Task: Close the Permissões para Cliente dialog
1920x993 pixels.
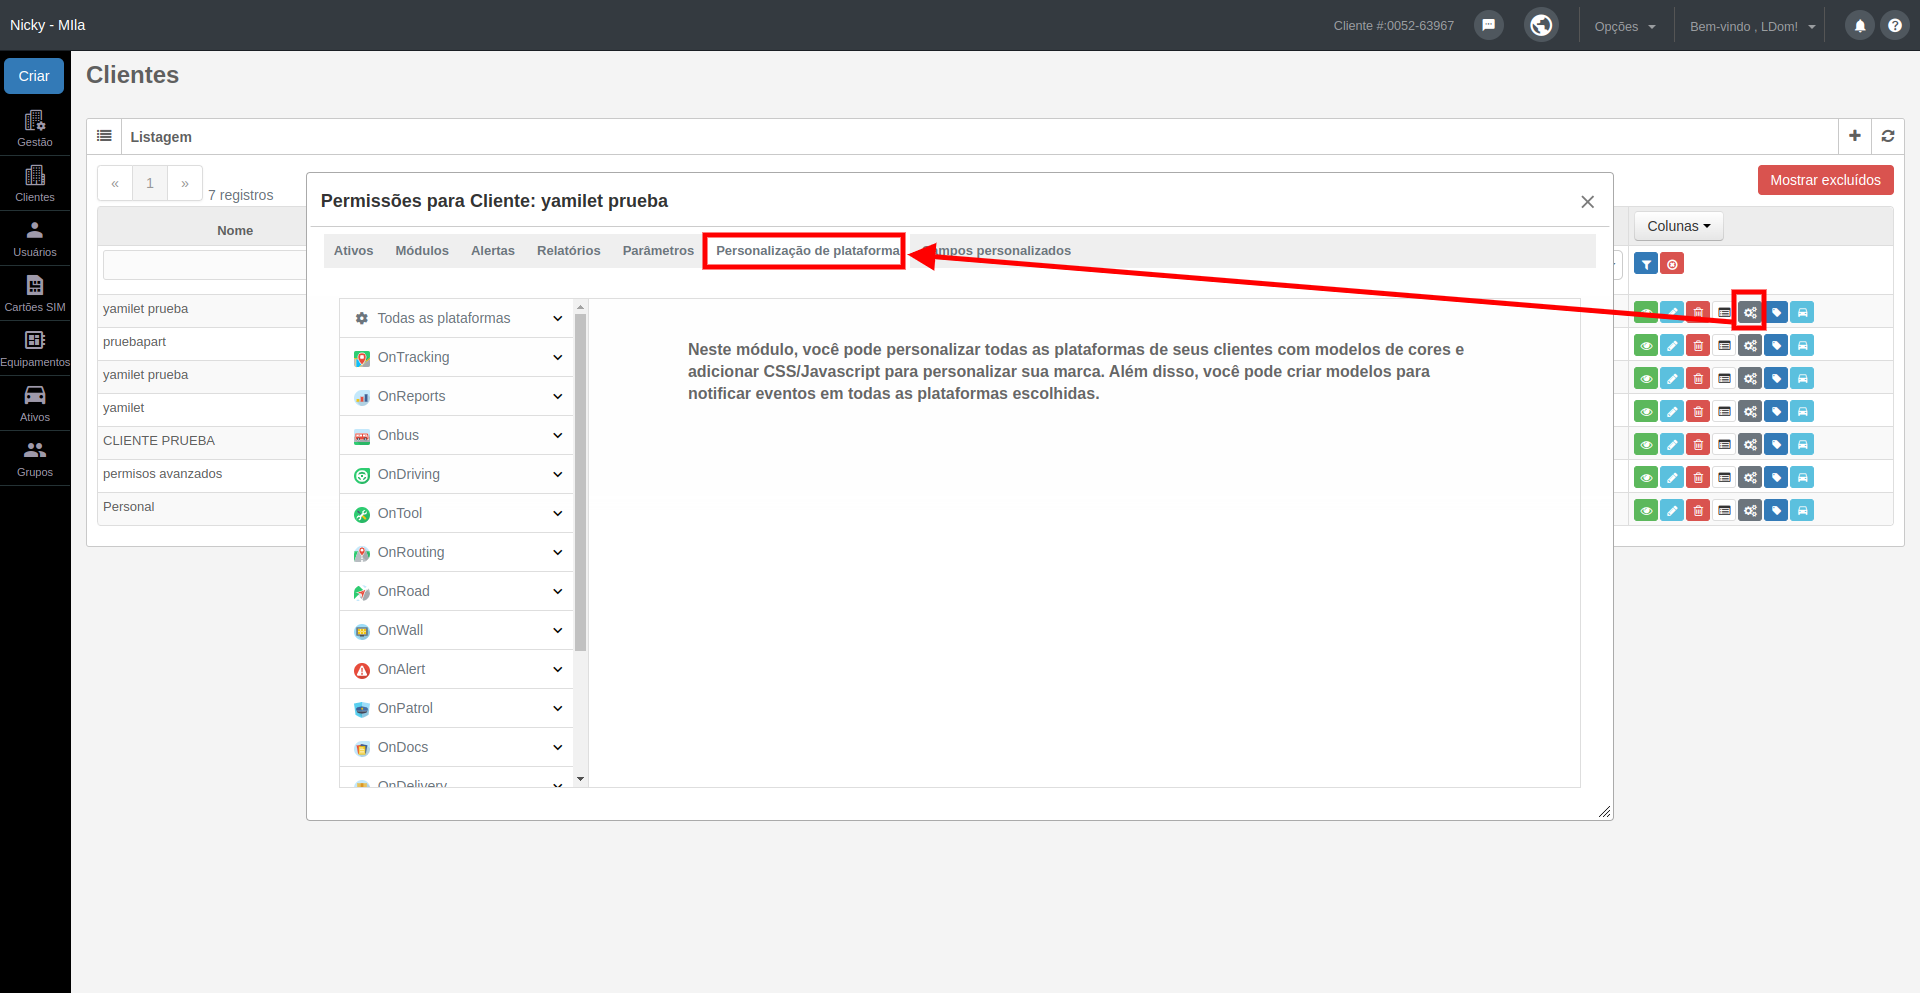Action: click(x=1587, y=202)
